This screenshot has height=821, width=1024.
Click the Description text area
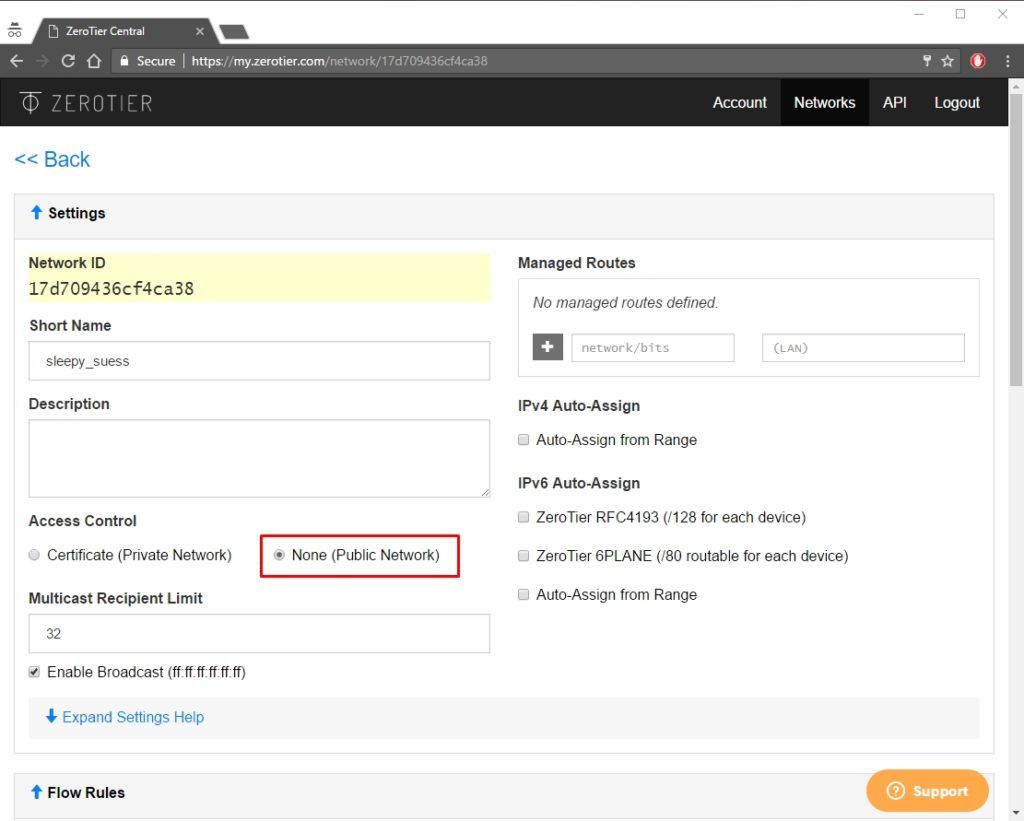coord(259,459)
